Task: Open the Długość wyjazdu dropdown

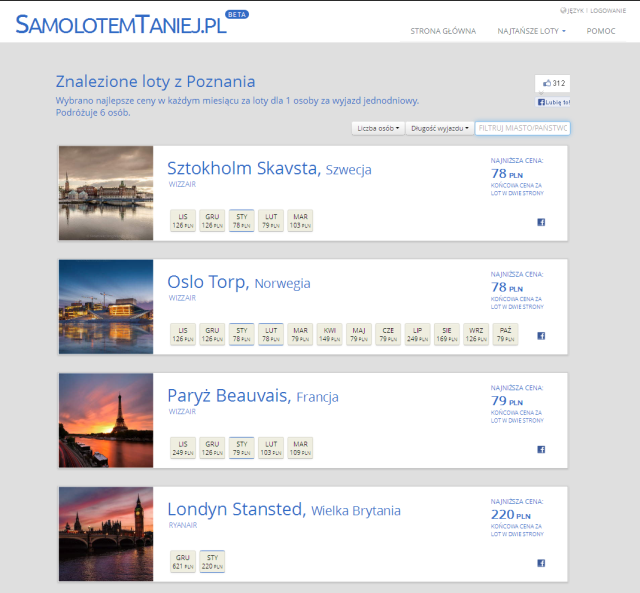Action: pos(439,128)
